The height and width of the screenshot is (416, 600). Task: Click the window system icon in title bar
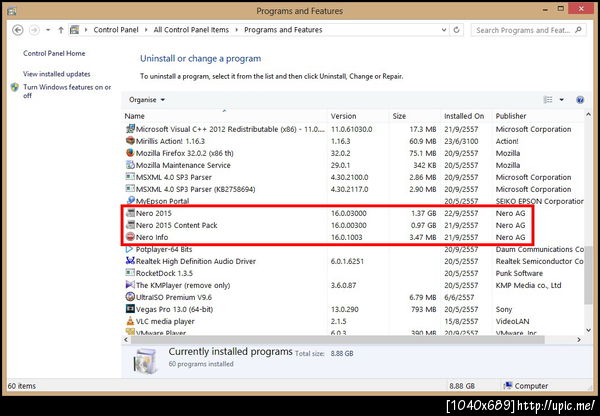click(x=12, y=11)
